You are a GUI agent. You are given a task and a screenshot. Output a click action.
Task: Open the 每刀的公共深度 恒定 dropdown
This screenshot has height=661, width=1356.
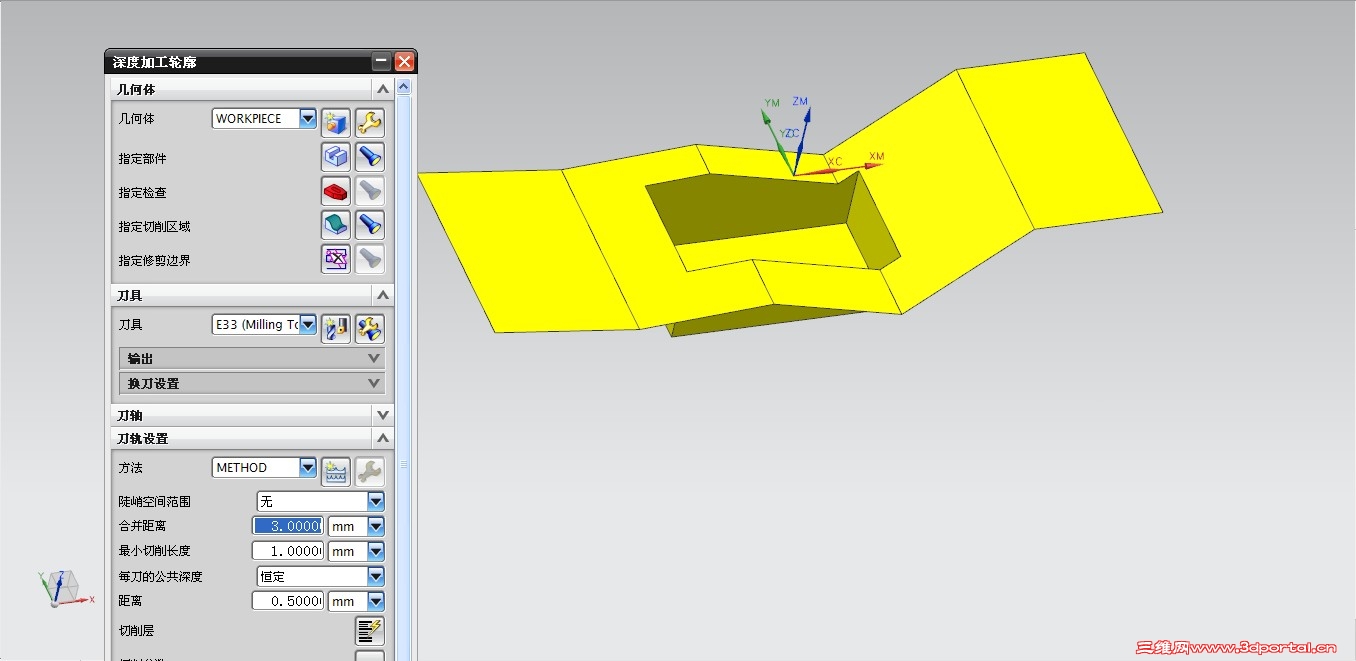tap(376, 576)
